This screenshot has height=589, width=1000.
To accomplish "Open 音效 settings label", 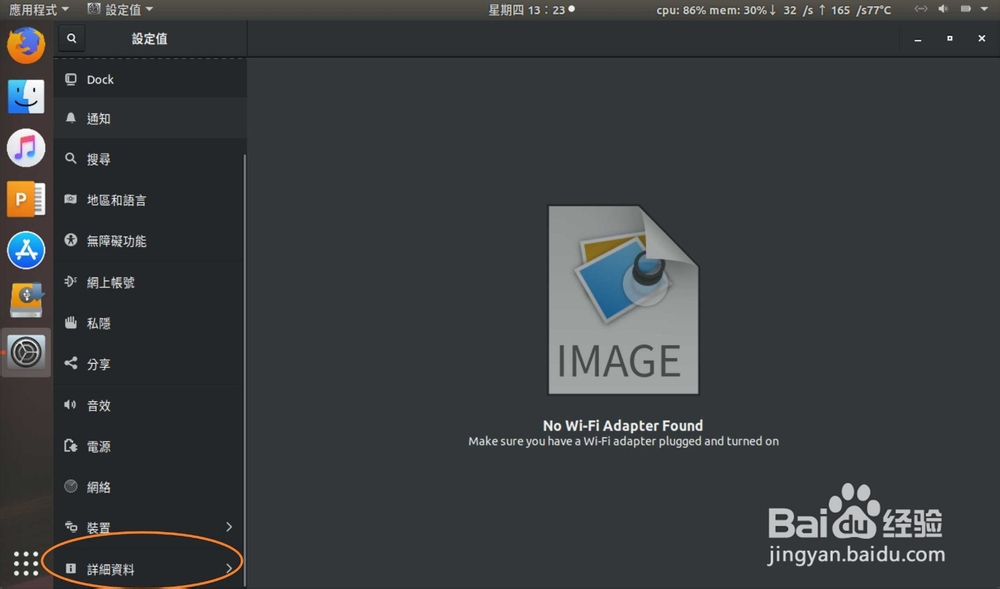I will (x=98, y=405).
